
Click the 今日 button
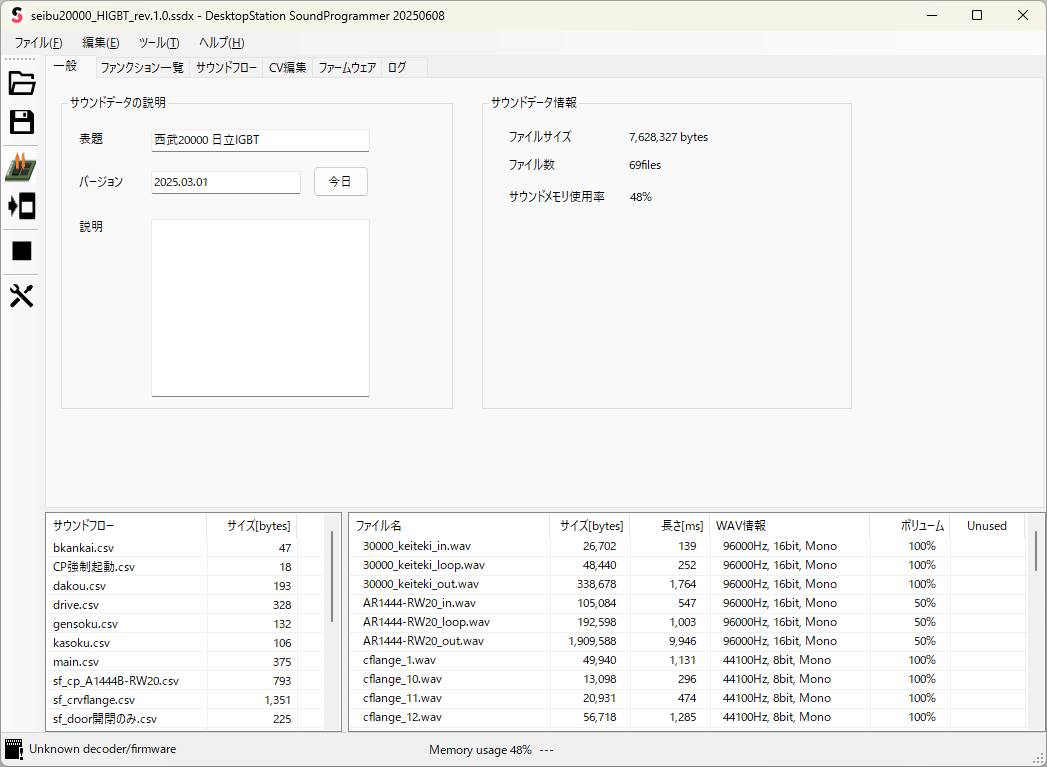coord(340,182)
